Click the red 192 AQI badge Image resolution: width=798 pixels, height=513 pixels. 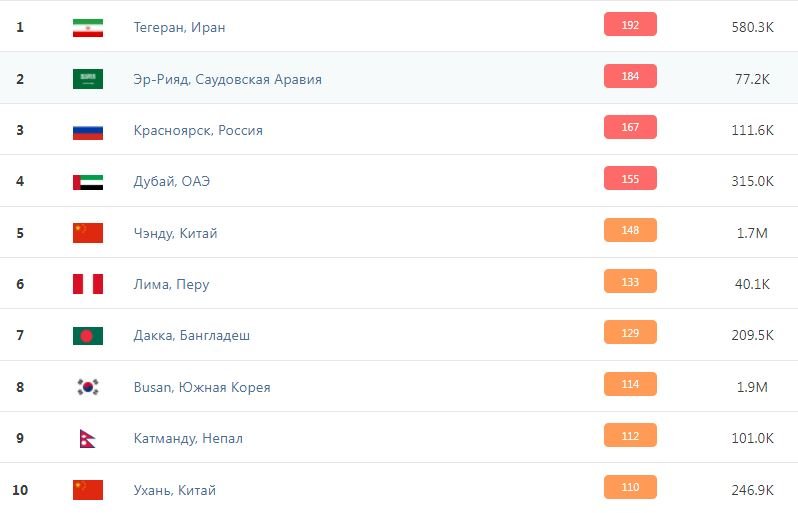point(630,25)
